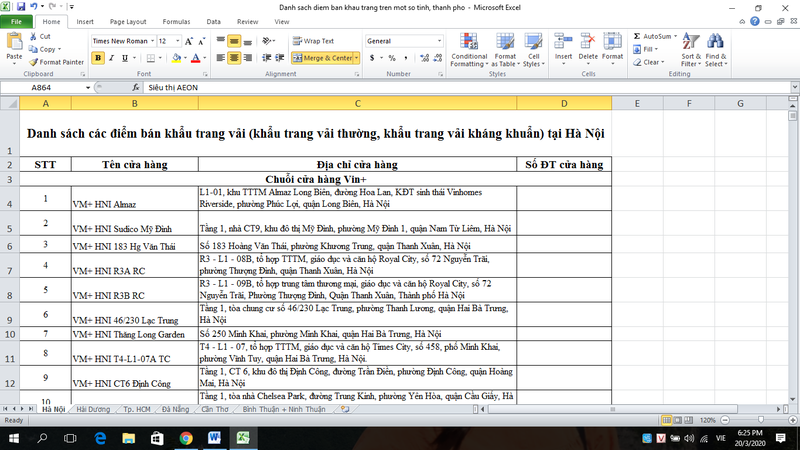This screenshot has width=800, height=450.
Task: Align text left
Action: click(x=220, y=58)
